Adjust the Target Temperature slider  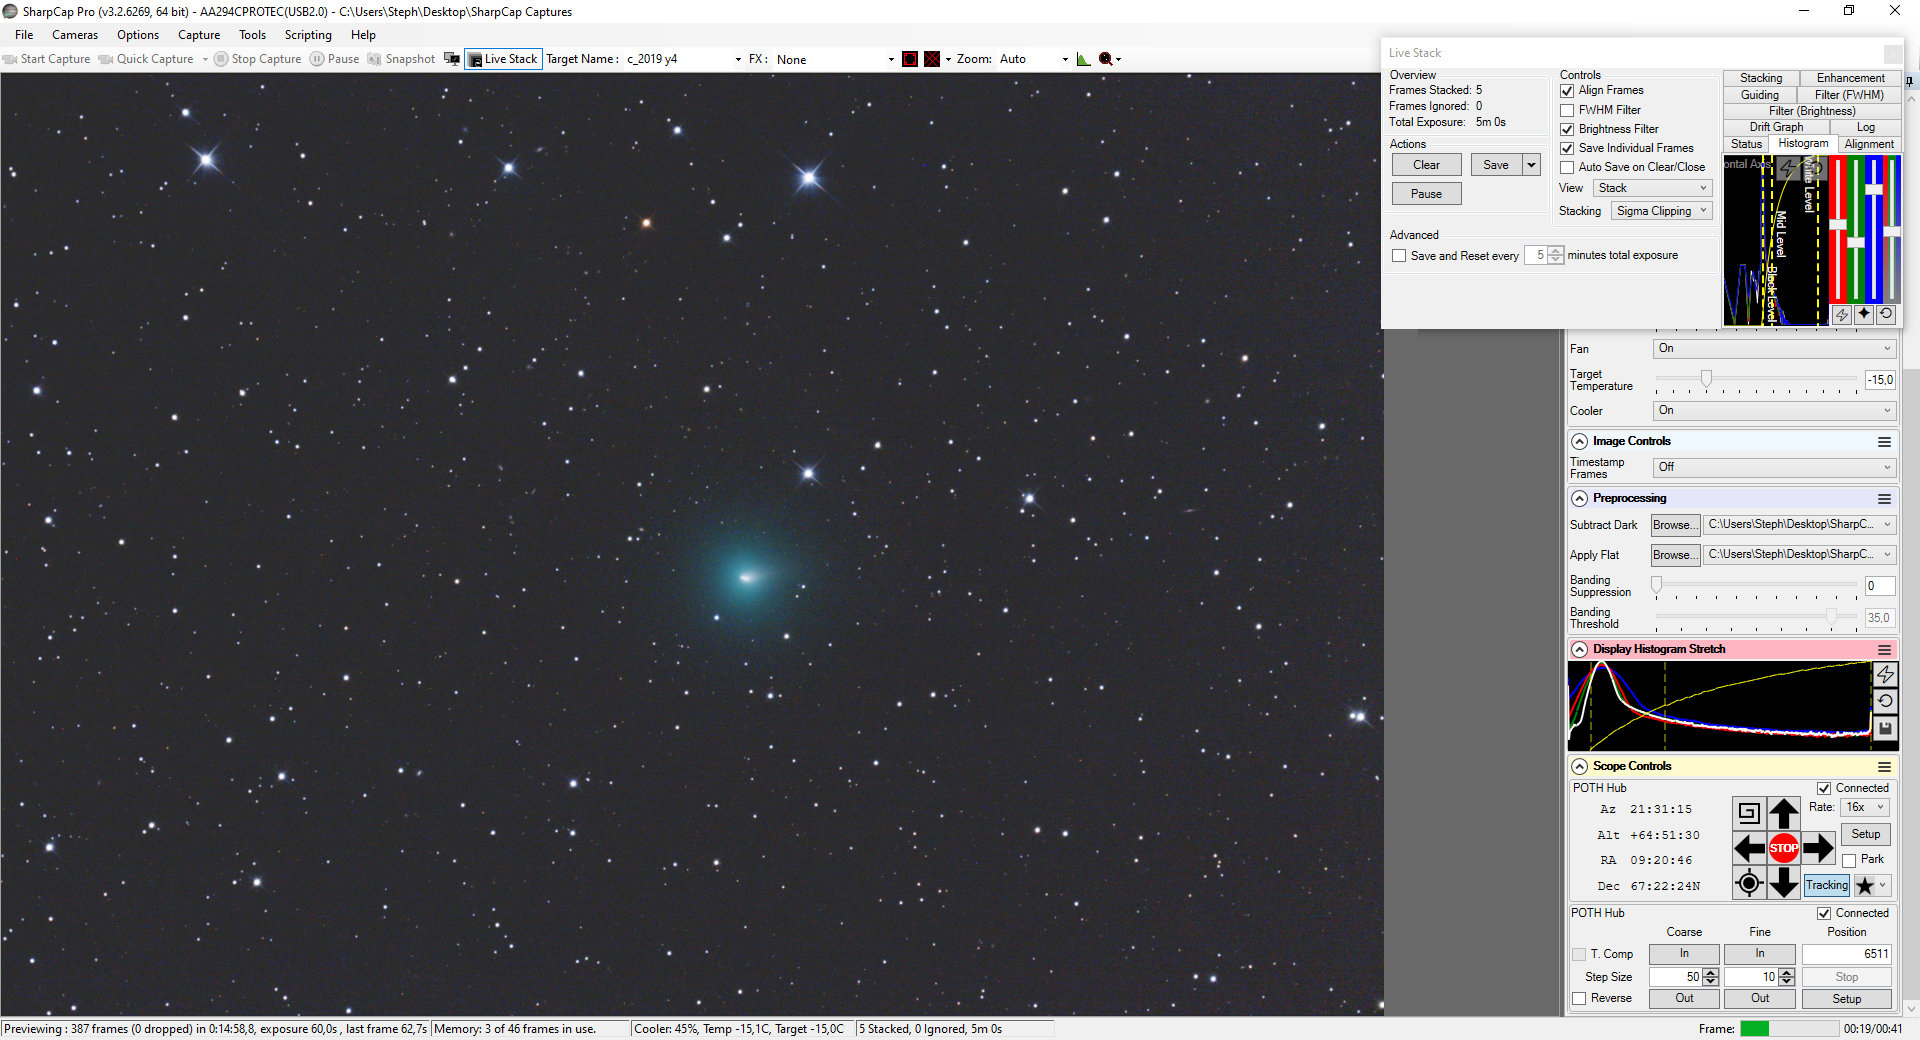coord(1706,379)
